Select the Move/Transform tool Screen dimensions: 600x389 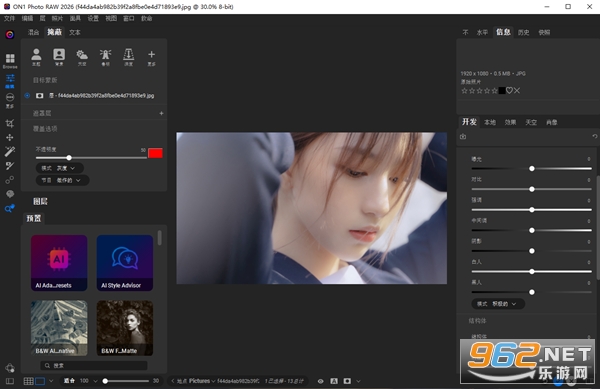[10, 137]
